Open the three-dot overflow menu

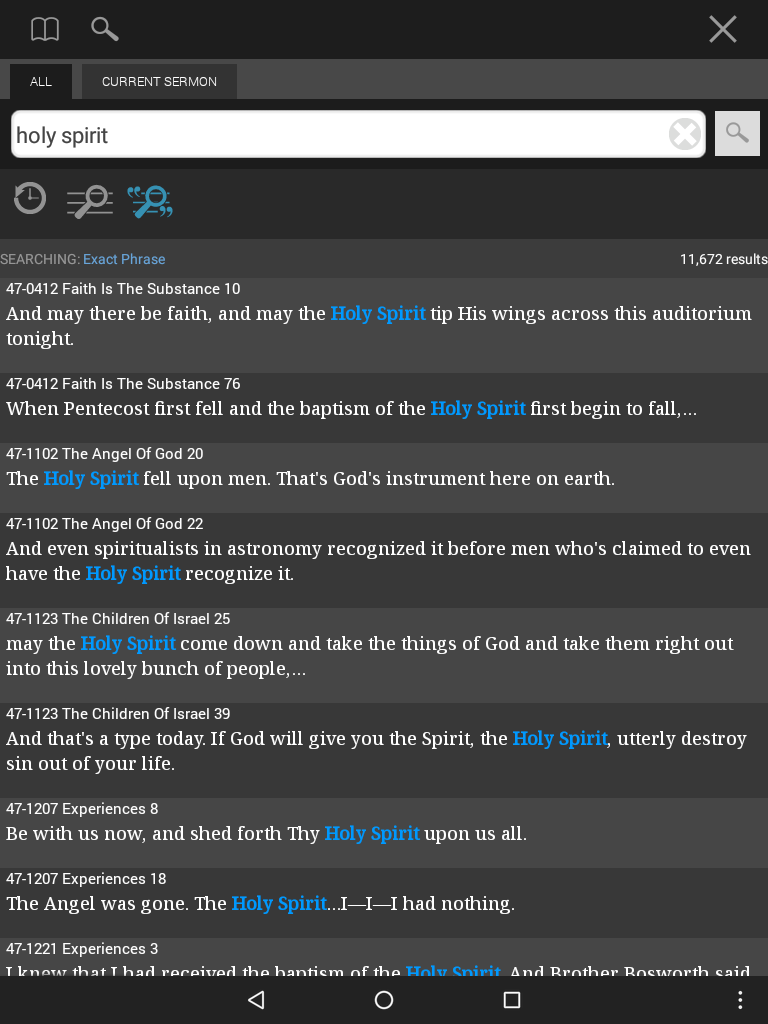pos(740,1000)
